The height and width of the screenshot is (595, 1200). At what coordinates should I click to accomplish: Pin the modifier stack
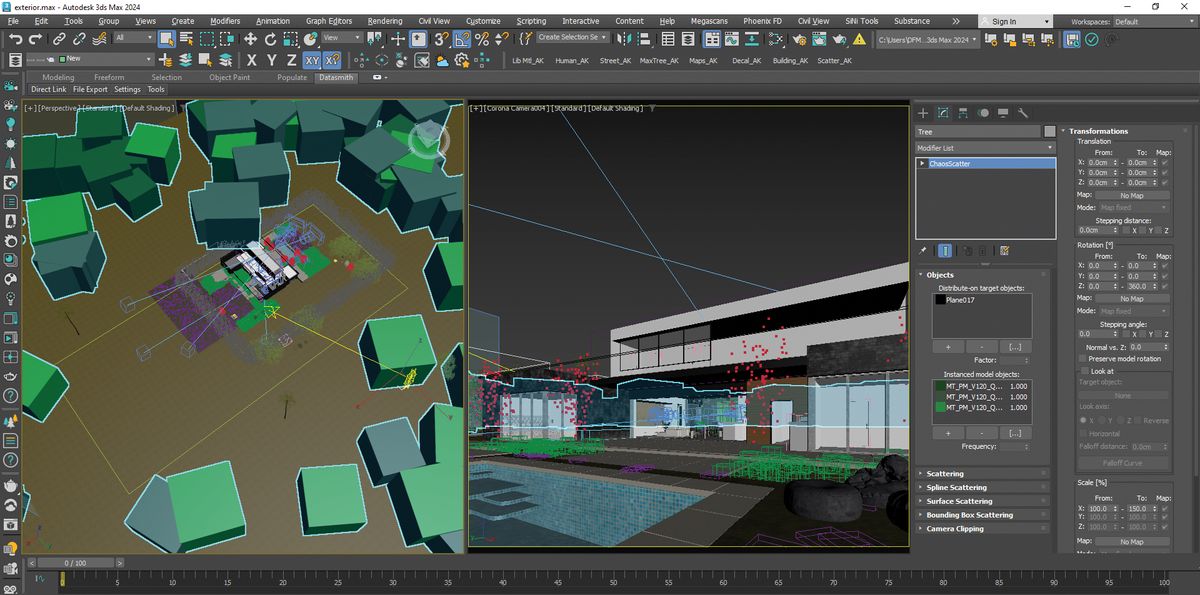coord(923,250)
